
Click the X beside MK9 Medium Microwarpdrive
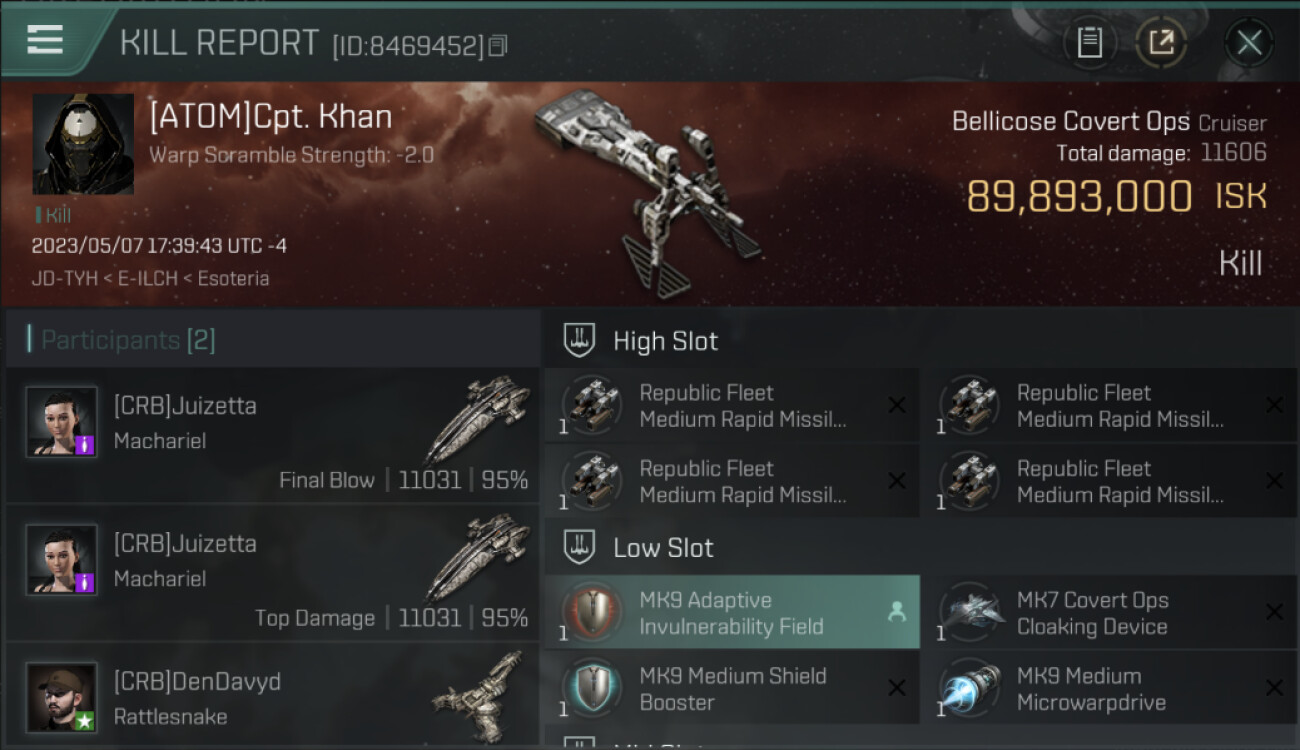1274,688
